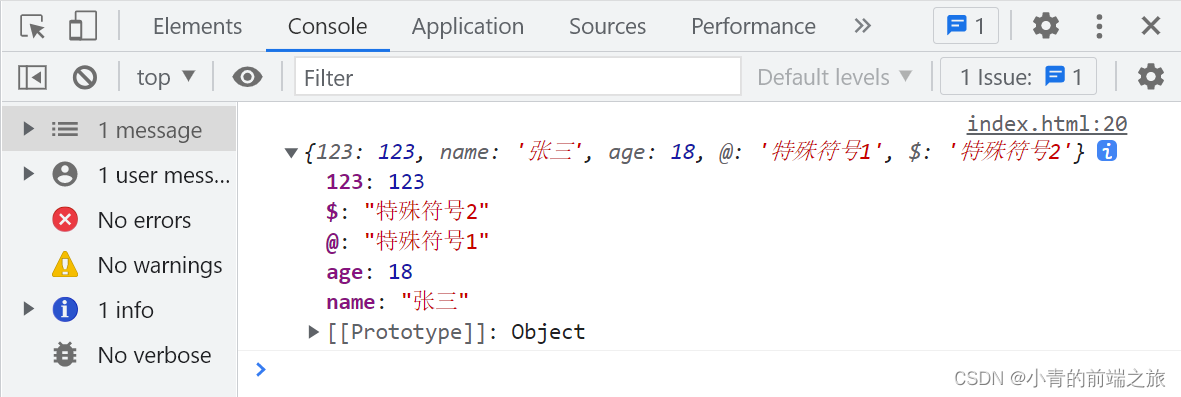
Task: Activate the inspect element picker
Action: pos(32,26)
